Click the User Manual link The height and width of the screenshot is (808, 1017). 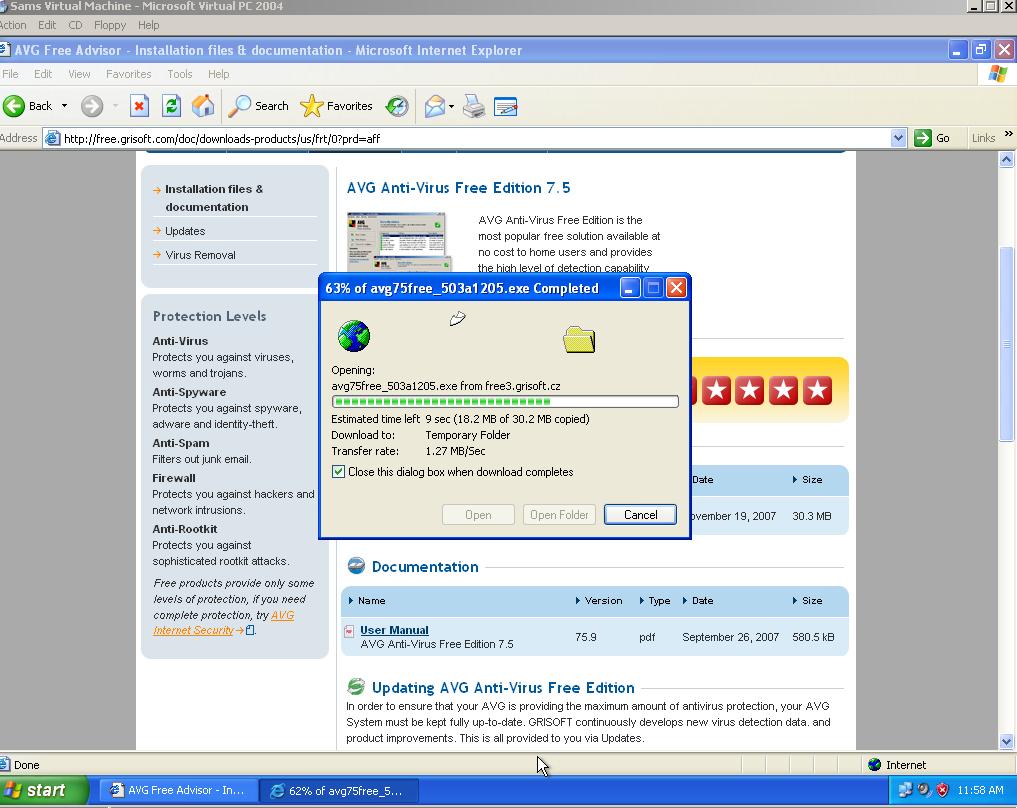point(394,630)
